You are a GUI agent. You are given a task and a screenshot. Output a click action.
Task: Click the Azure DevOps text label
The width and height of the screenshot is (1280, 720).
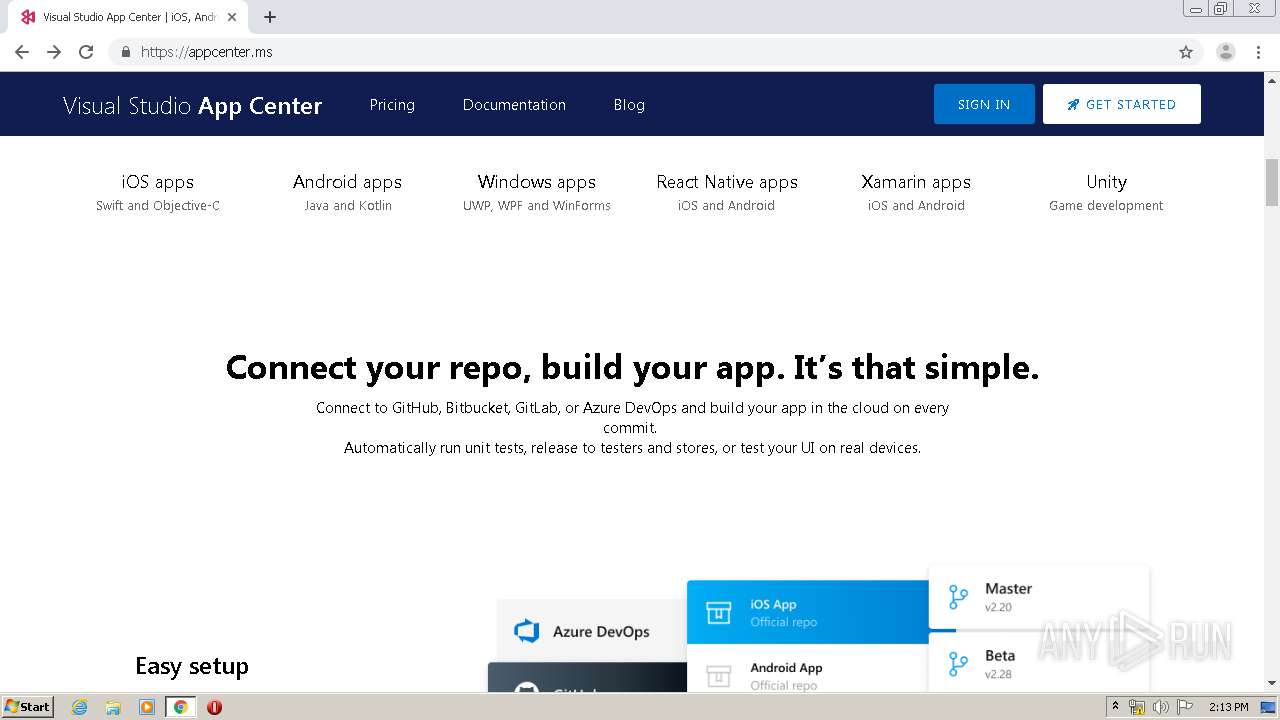pos(601,632)
